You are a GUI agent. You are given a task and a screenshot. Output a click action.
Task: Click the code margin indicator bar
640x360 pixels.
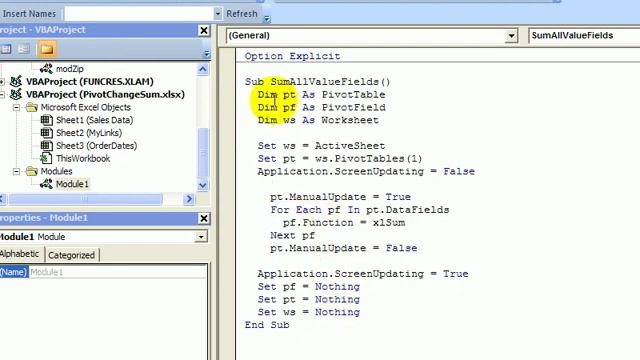pos(228,204)
